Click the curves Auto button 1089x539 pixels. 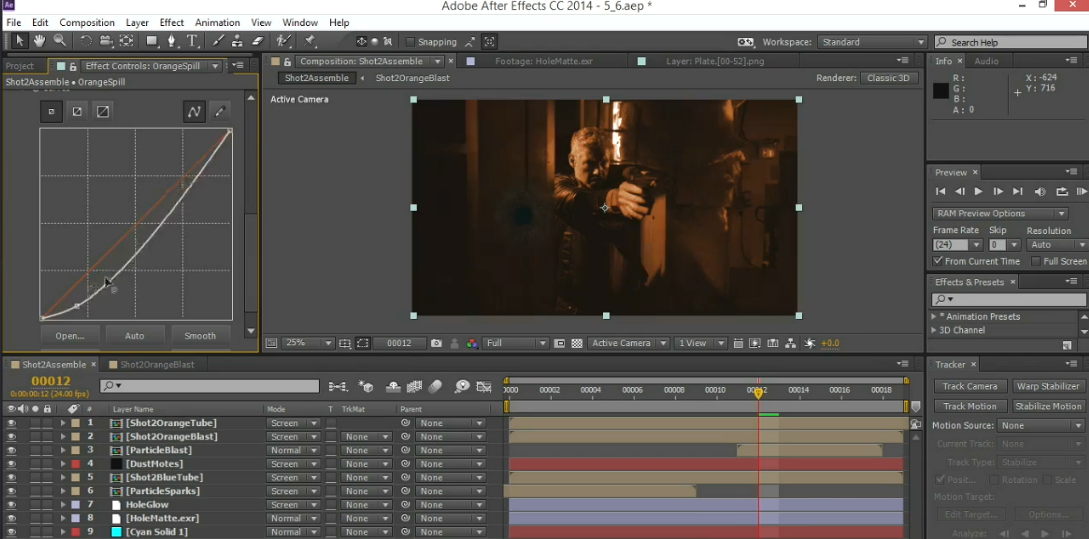(x=135, y=335)
